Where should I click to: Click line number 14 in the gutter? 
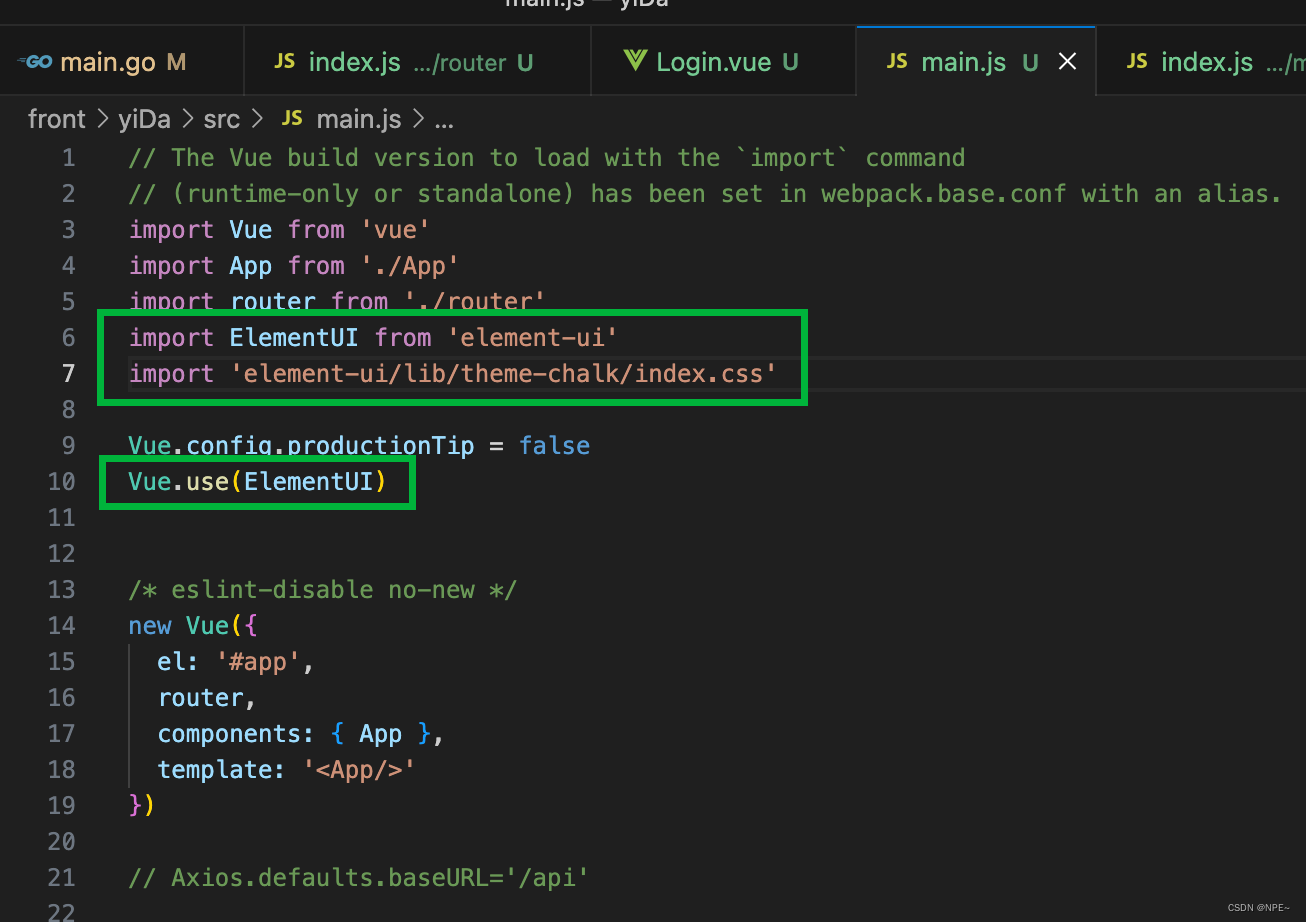(x=62, y=626)
